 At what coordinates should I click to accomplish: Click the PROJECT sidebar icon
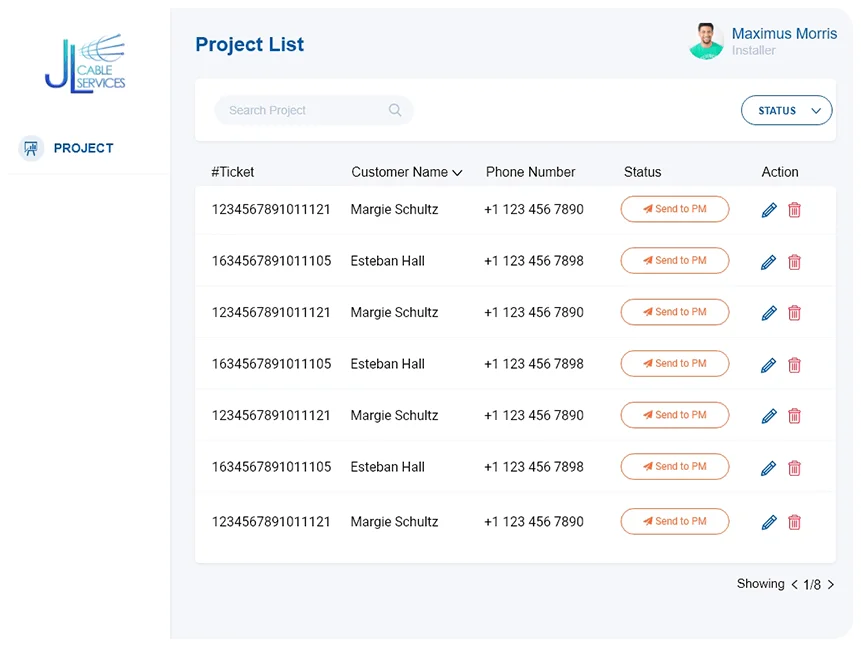point(30,147)
